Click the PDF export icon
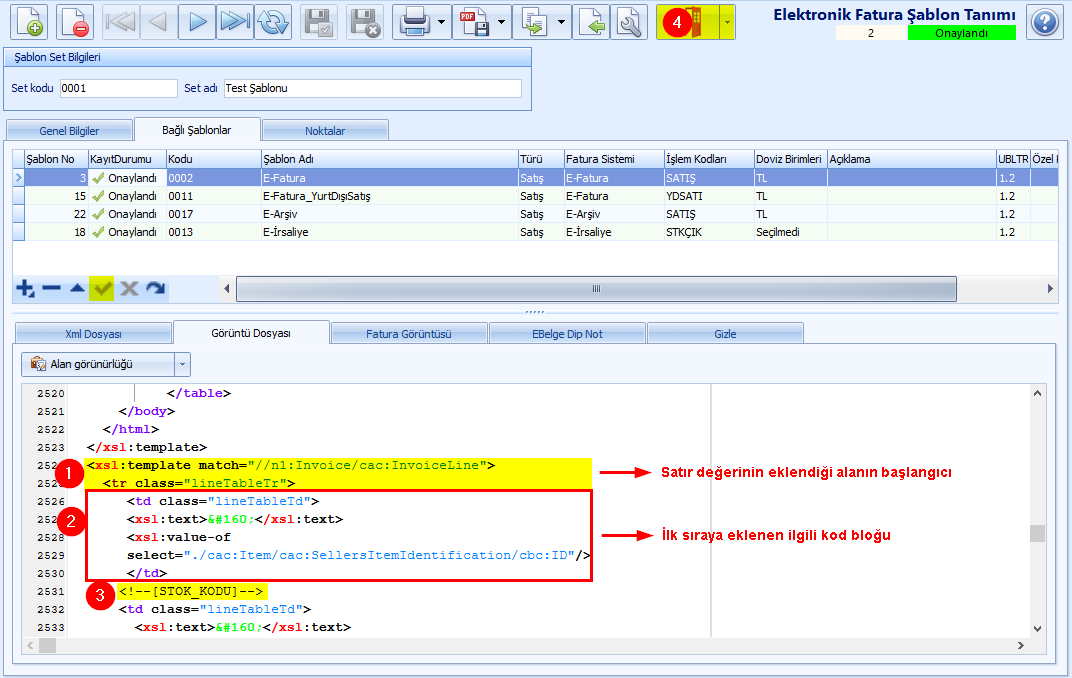Image resolution: width=1072 pixels, height=678 pixels. tap(474, 22)
